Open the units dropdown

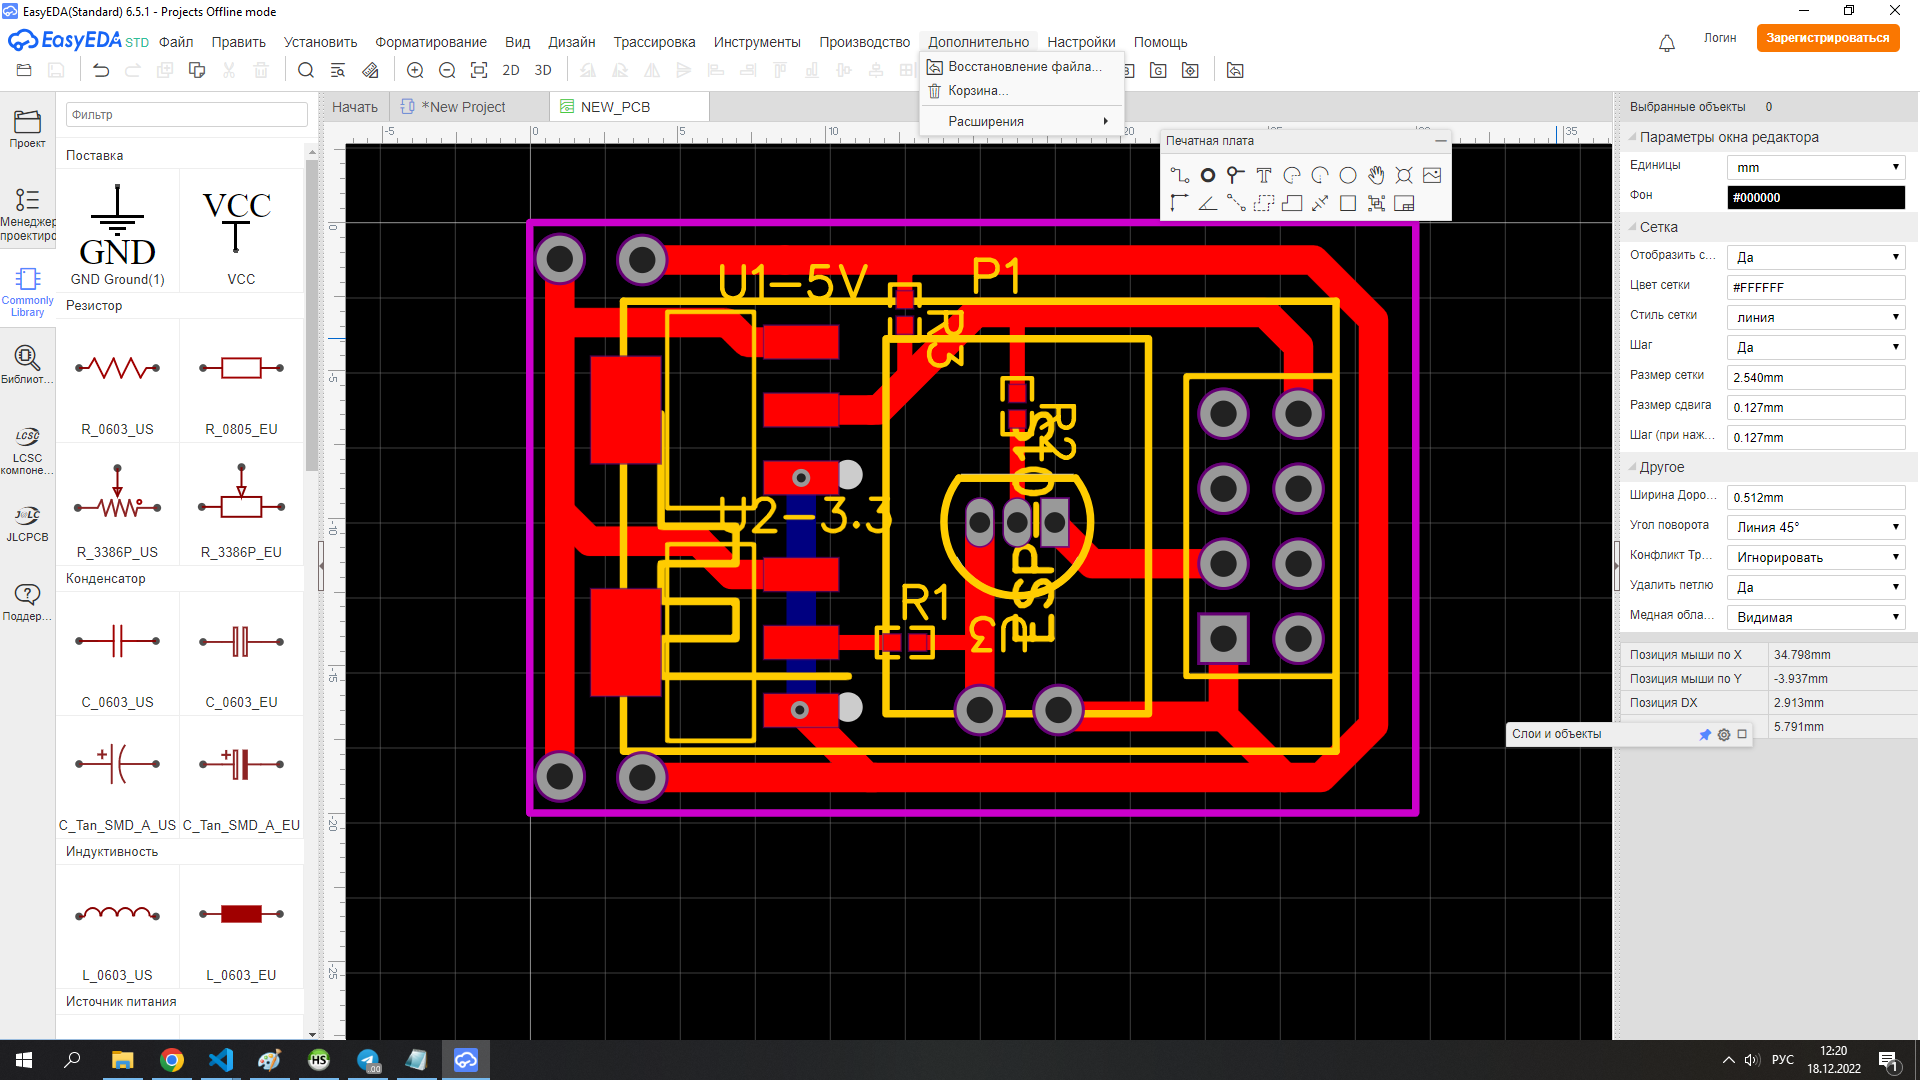[x=1815, y=167]
